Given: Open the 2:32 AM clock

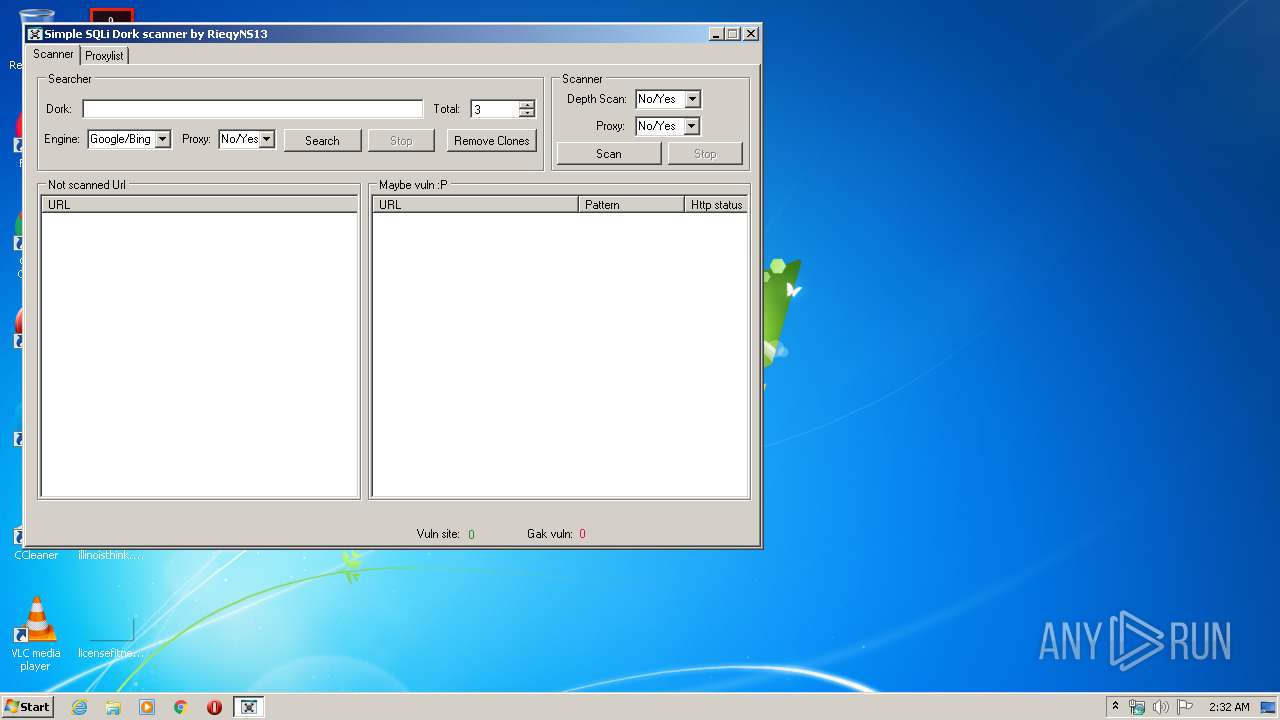Looking at the screenshot, I should coord(1229,707).
